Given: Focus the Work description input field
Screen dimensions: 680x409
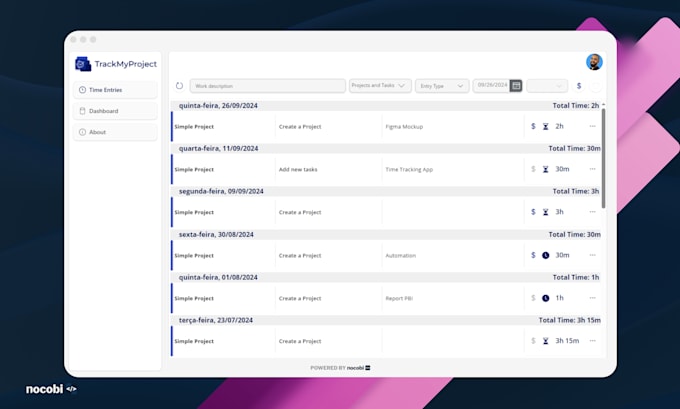Looking at the screenshot, I should (268, 86).
